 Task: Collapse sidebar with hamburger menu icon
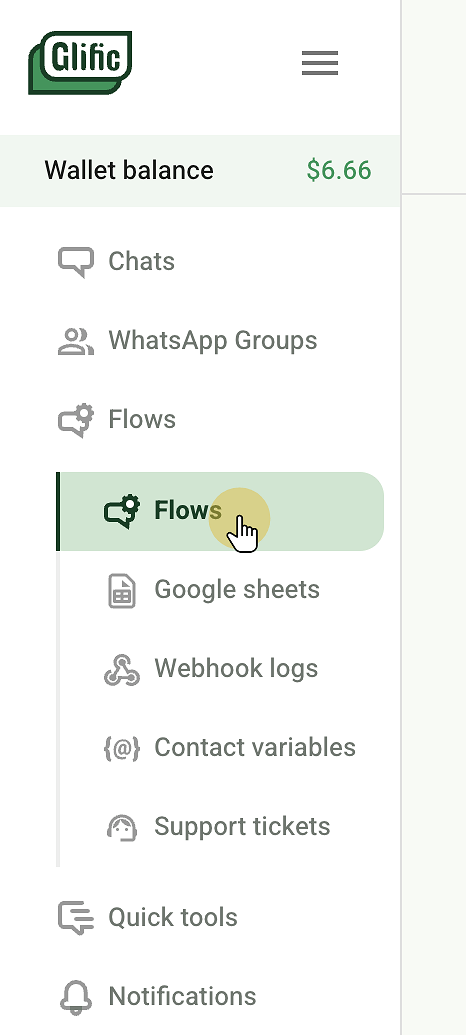click(x=320, y=63)
